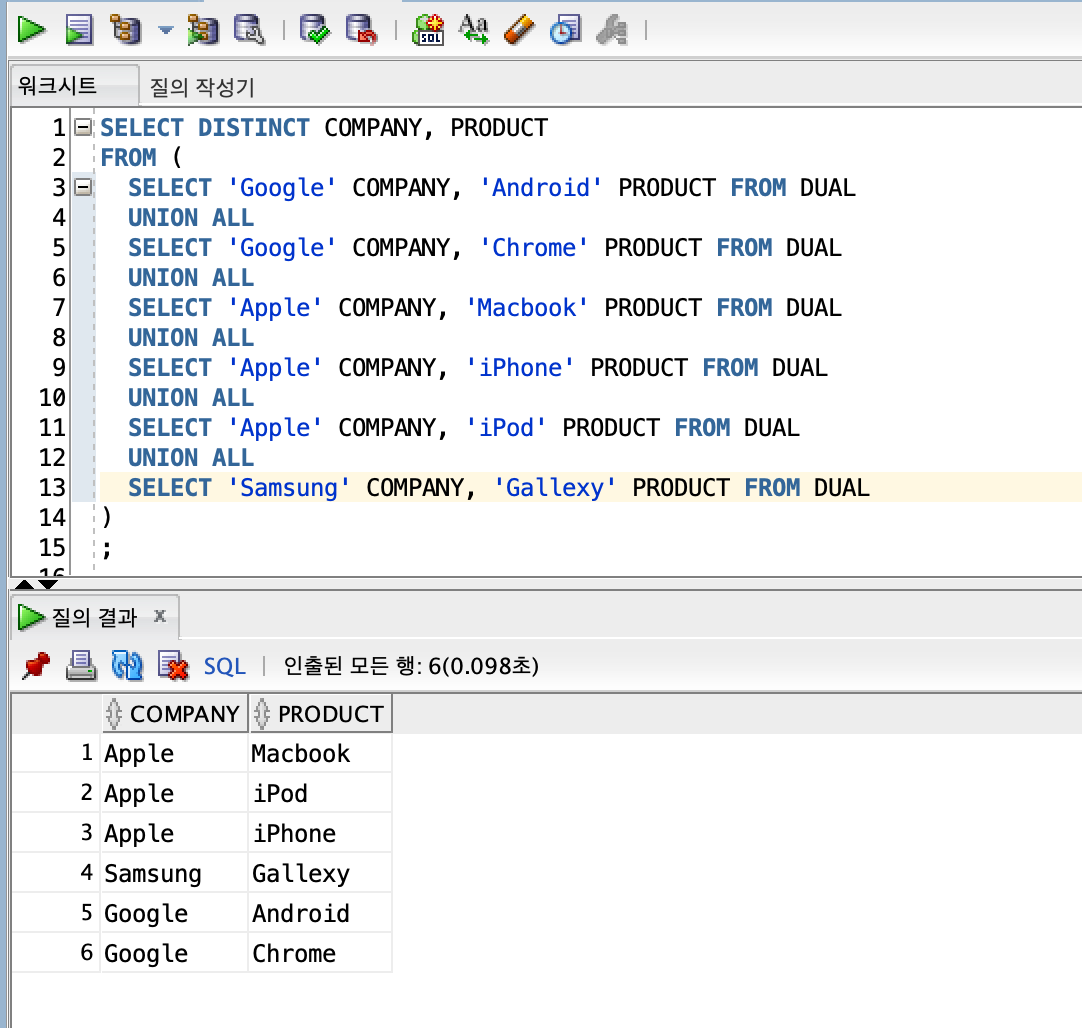The height and width of the screenshot is (1028, 1082).
Task: Sort by the COMPANY column header
Action: pyautogui.click(x=174, y=713)
